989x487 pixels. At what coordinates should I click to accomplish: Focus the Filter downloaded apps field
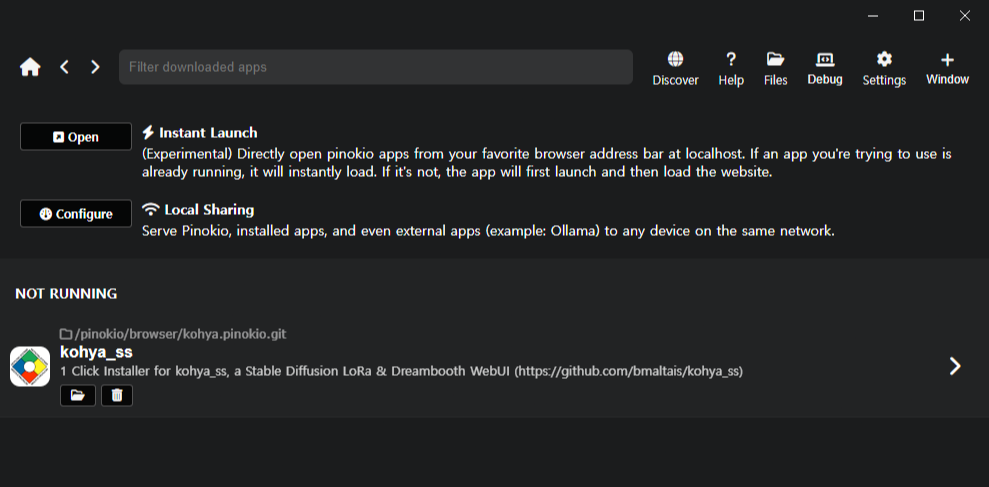[x=376, y=67]
